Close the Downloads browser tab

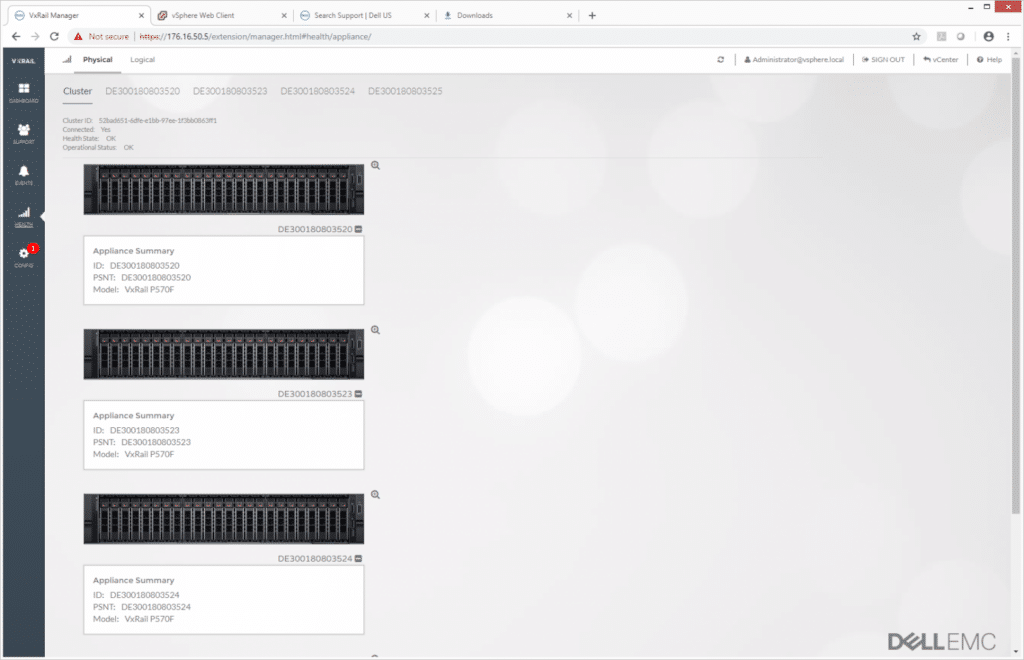(x=569, y=15)
